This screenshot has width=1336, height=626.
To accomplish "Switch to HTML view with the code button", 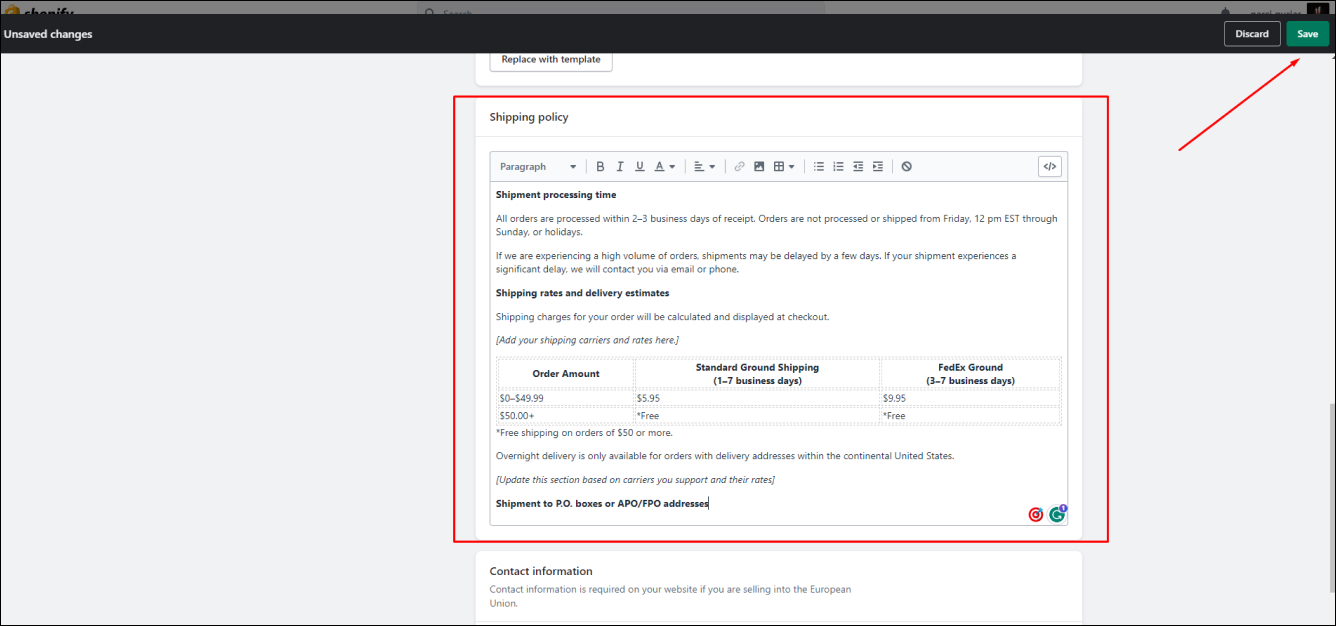I will pos(1049,167).
